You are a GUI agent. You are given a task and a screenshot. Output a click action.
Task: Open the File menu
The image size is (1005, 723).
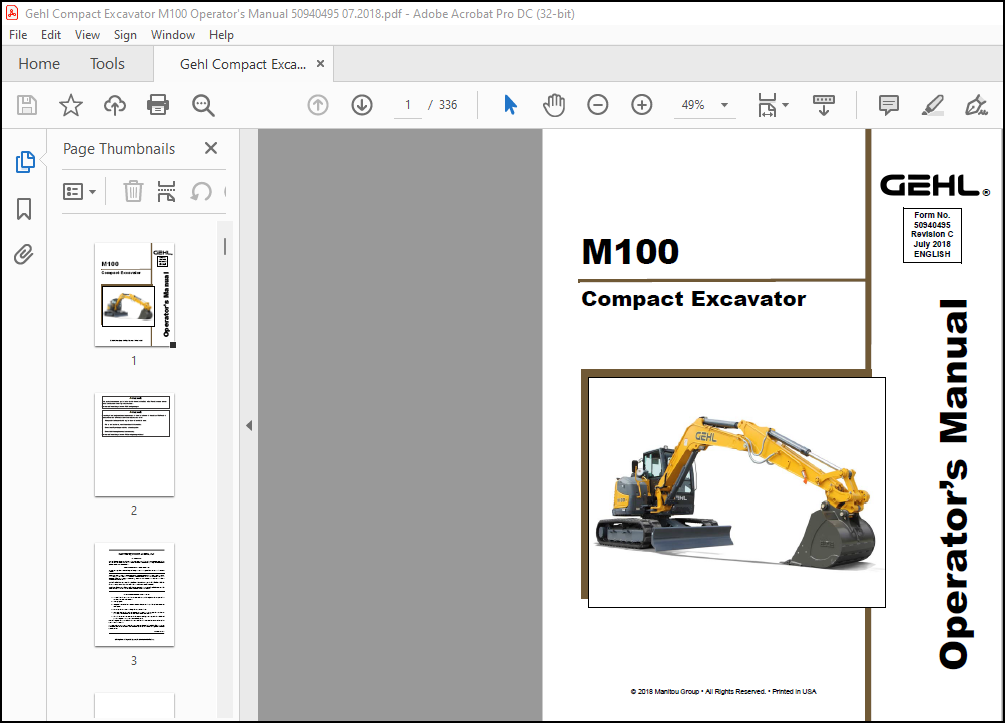click(x=18, y=35)
